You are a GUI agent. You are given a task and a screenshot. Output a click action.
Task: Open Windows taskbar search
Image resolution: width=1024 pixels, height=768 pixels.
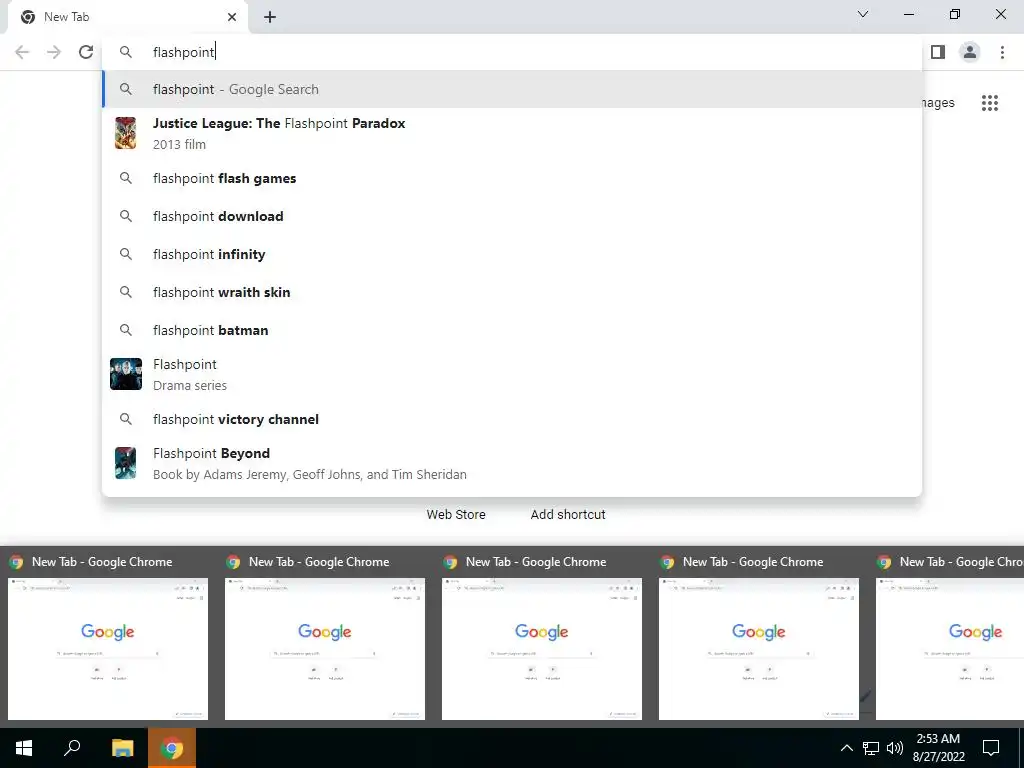pos(72,748)
